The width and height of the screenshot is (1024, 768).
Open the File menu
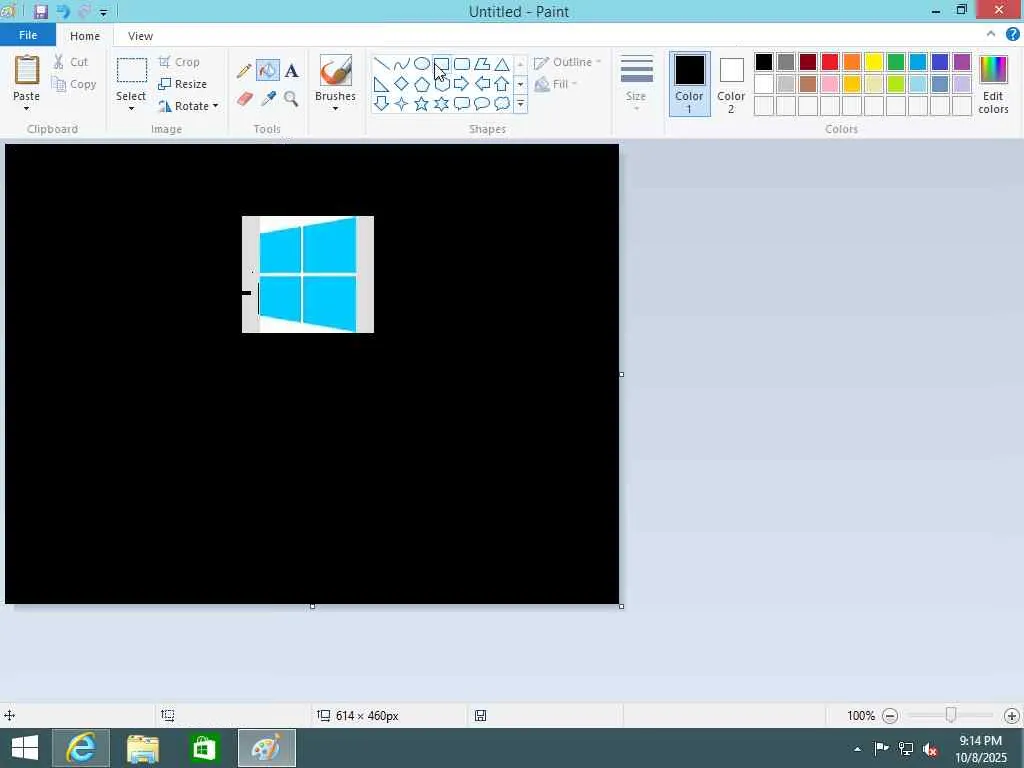coord(28,35)
